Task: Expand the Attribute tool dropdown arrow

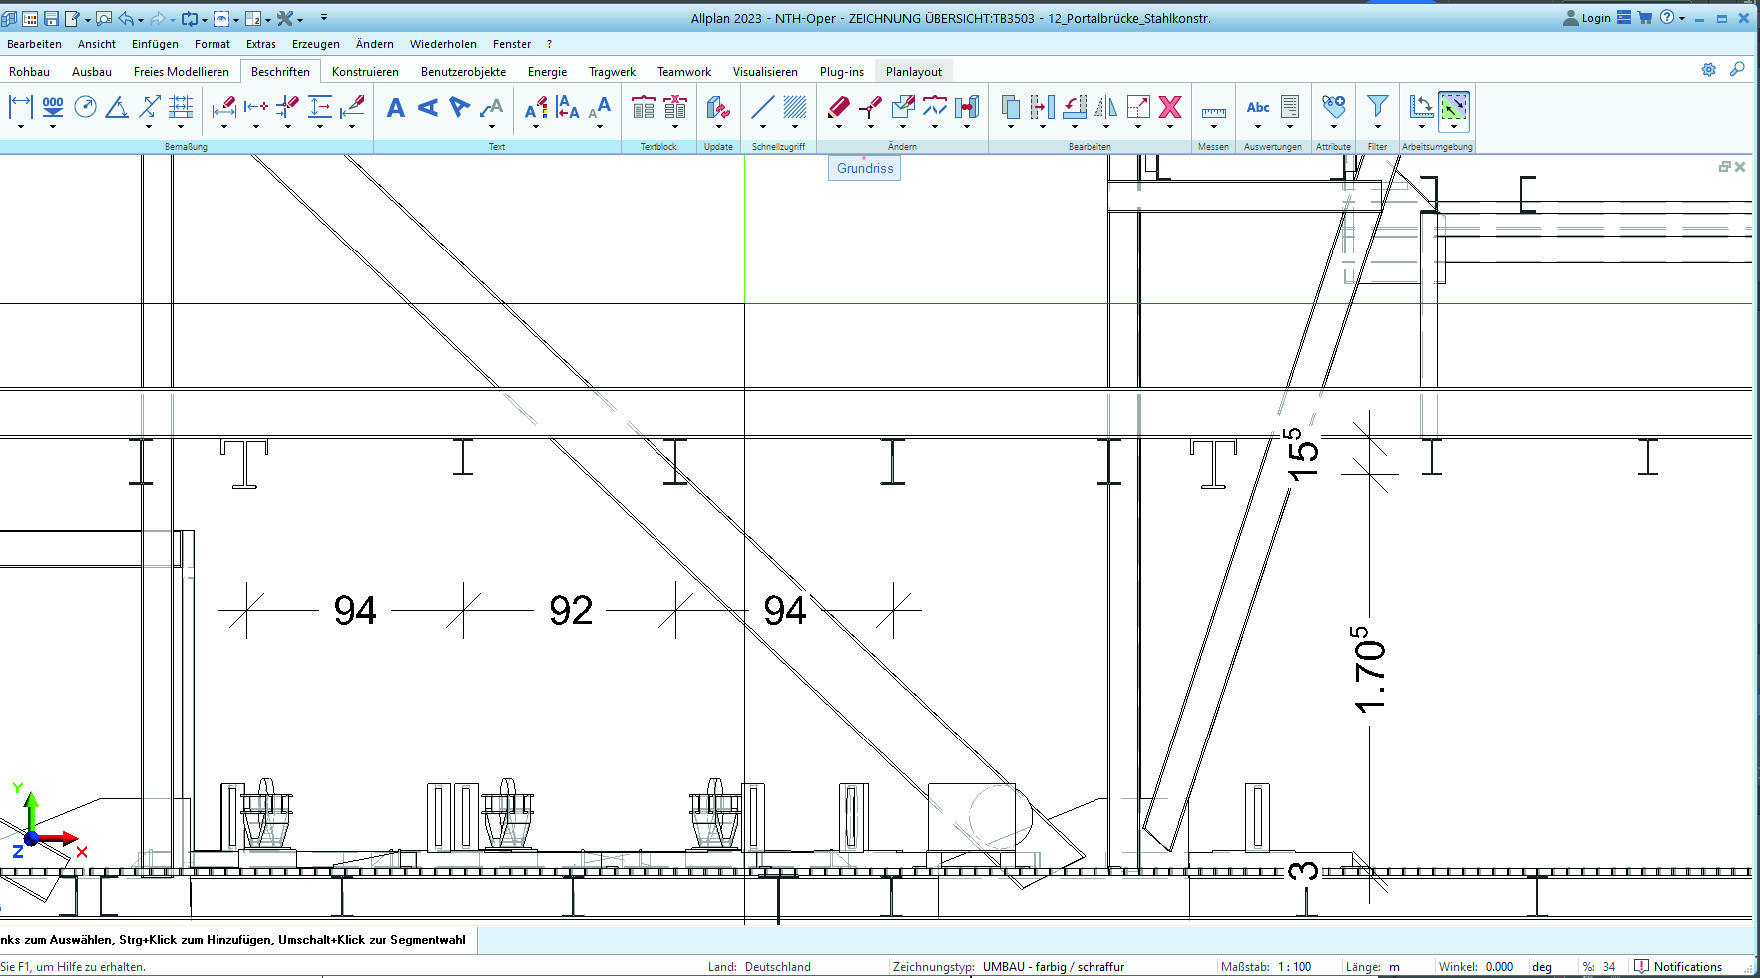Action: click(1333, 127)
